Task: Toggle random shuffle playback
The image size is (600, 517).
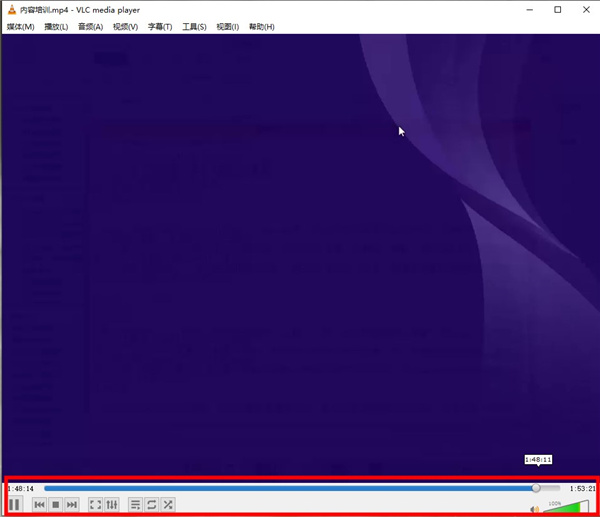Action: tap(168, 505)
